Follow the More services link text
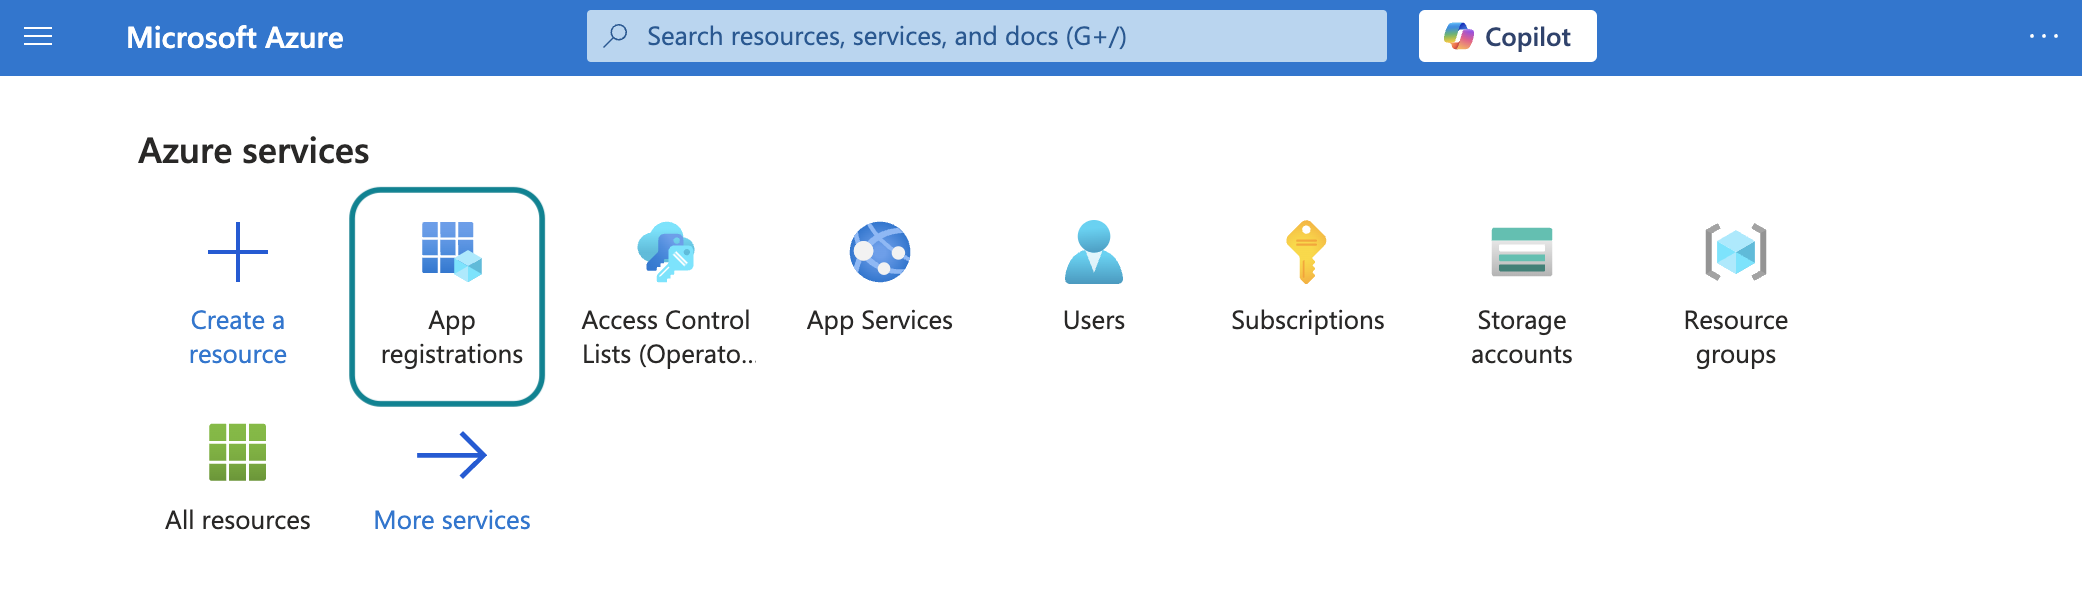The height and width of the screenshot is (606, 2082). 452,520
